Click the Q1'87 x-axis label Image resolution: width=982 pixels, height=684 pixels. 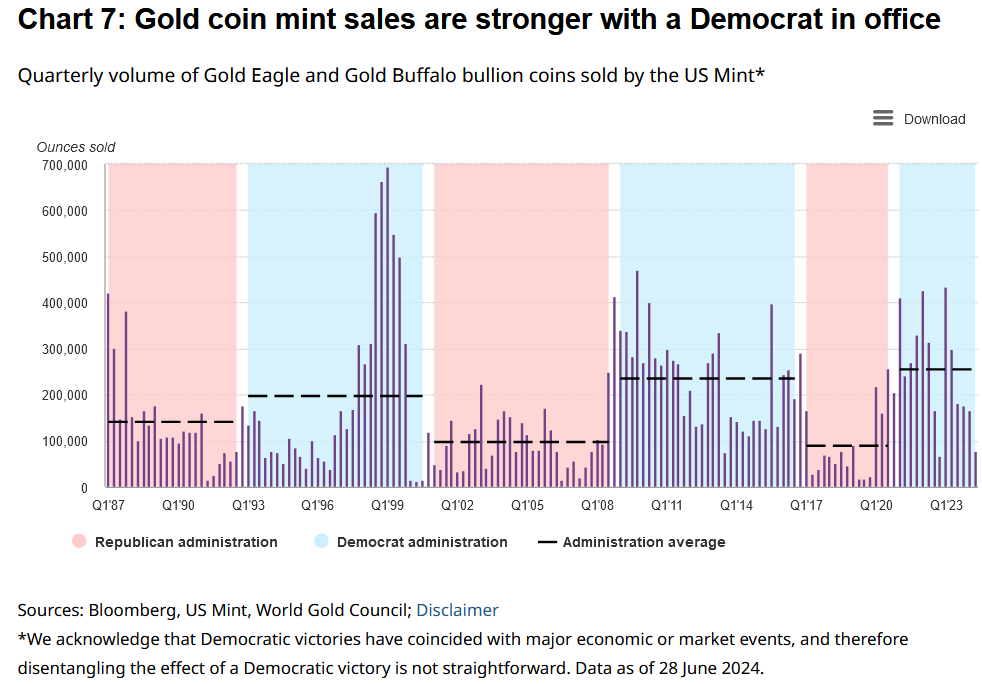click(x=108, y=506)
